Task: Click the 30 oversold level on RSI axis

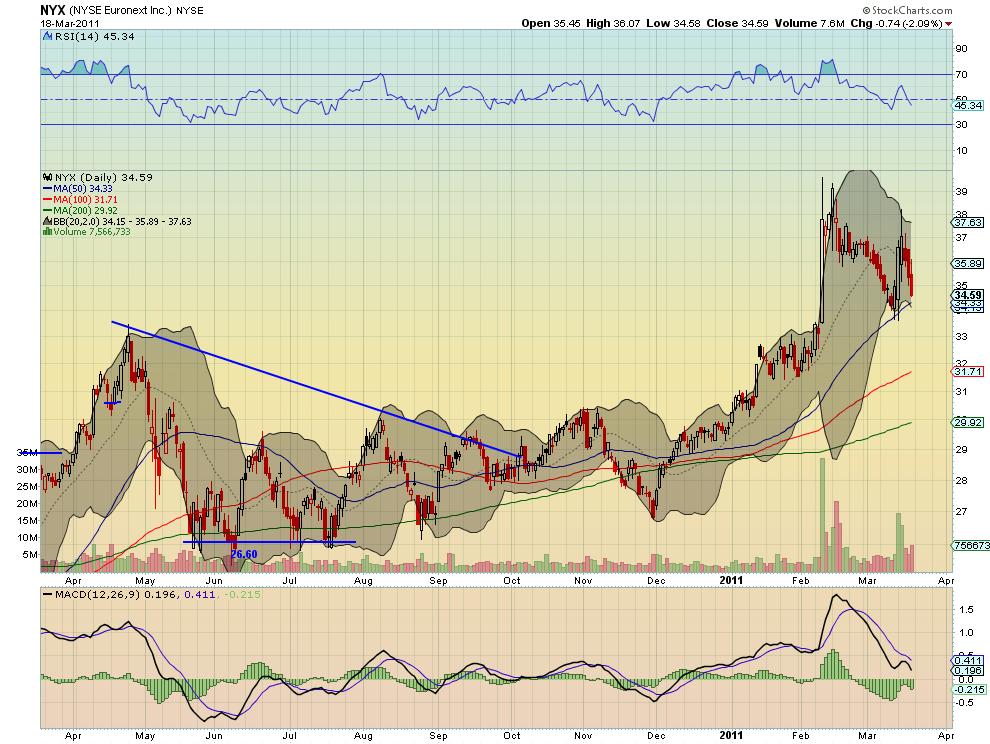Action: click(961, 124)
